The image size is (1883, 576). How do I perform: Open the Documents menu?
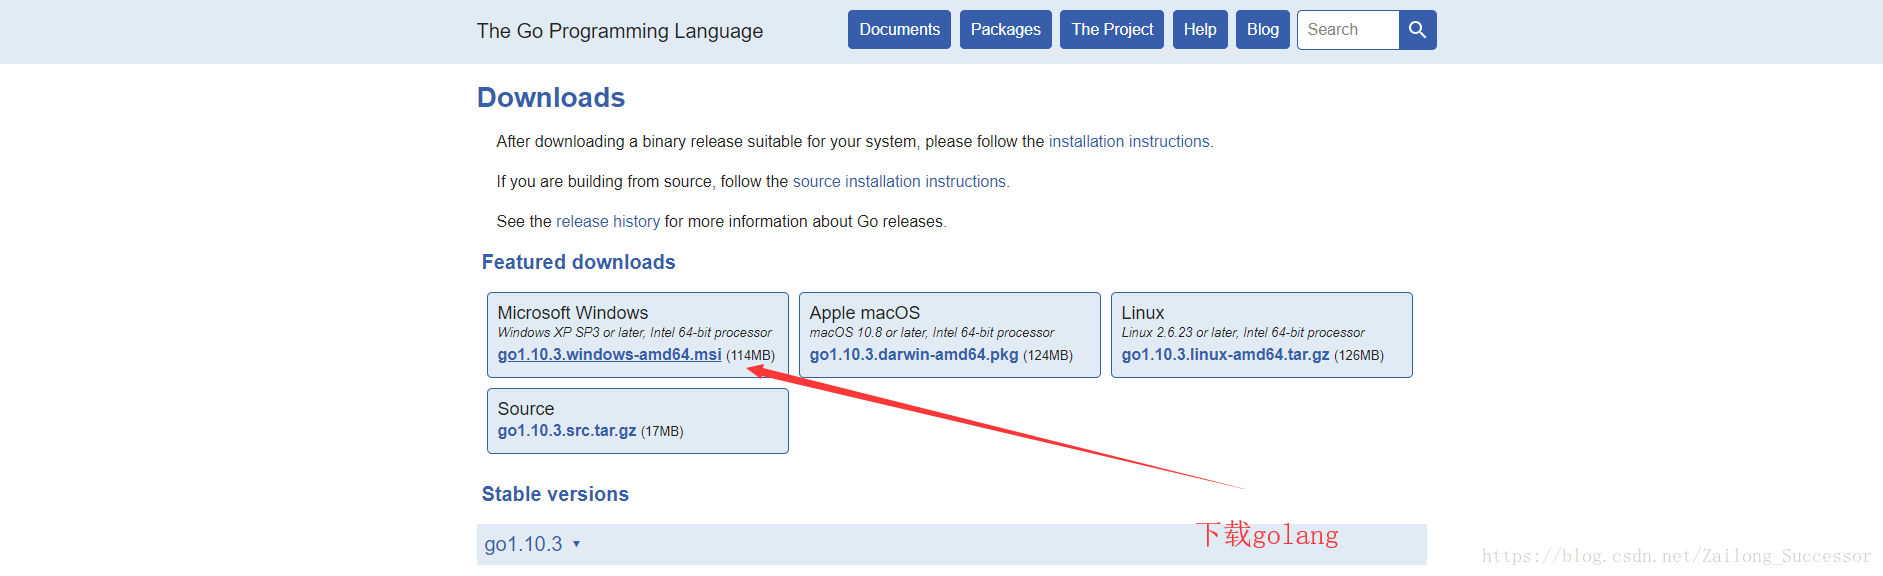coord(899,30)
